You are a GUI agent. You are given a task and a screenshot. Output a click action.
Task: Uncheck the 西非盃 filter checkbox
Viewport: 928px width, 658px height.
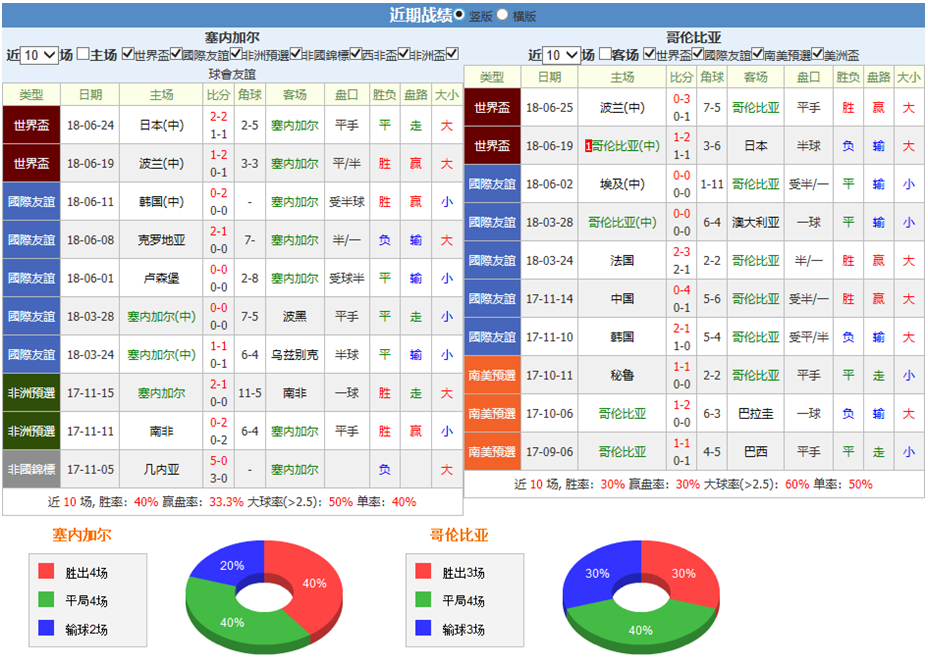click(355, 54)
